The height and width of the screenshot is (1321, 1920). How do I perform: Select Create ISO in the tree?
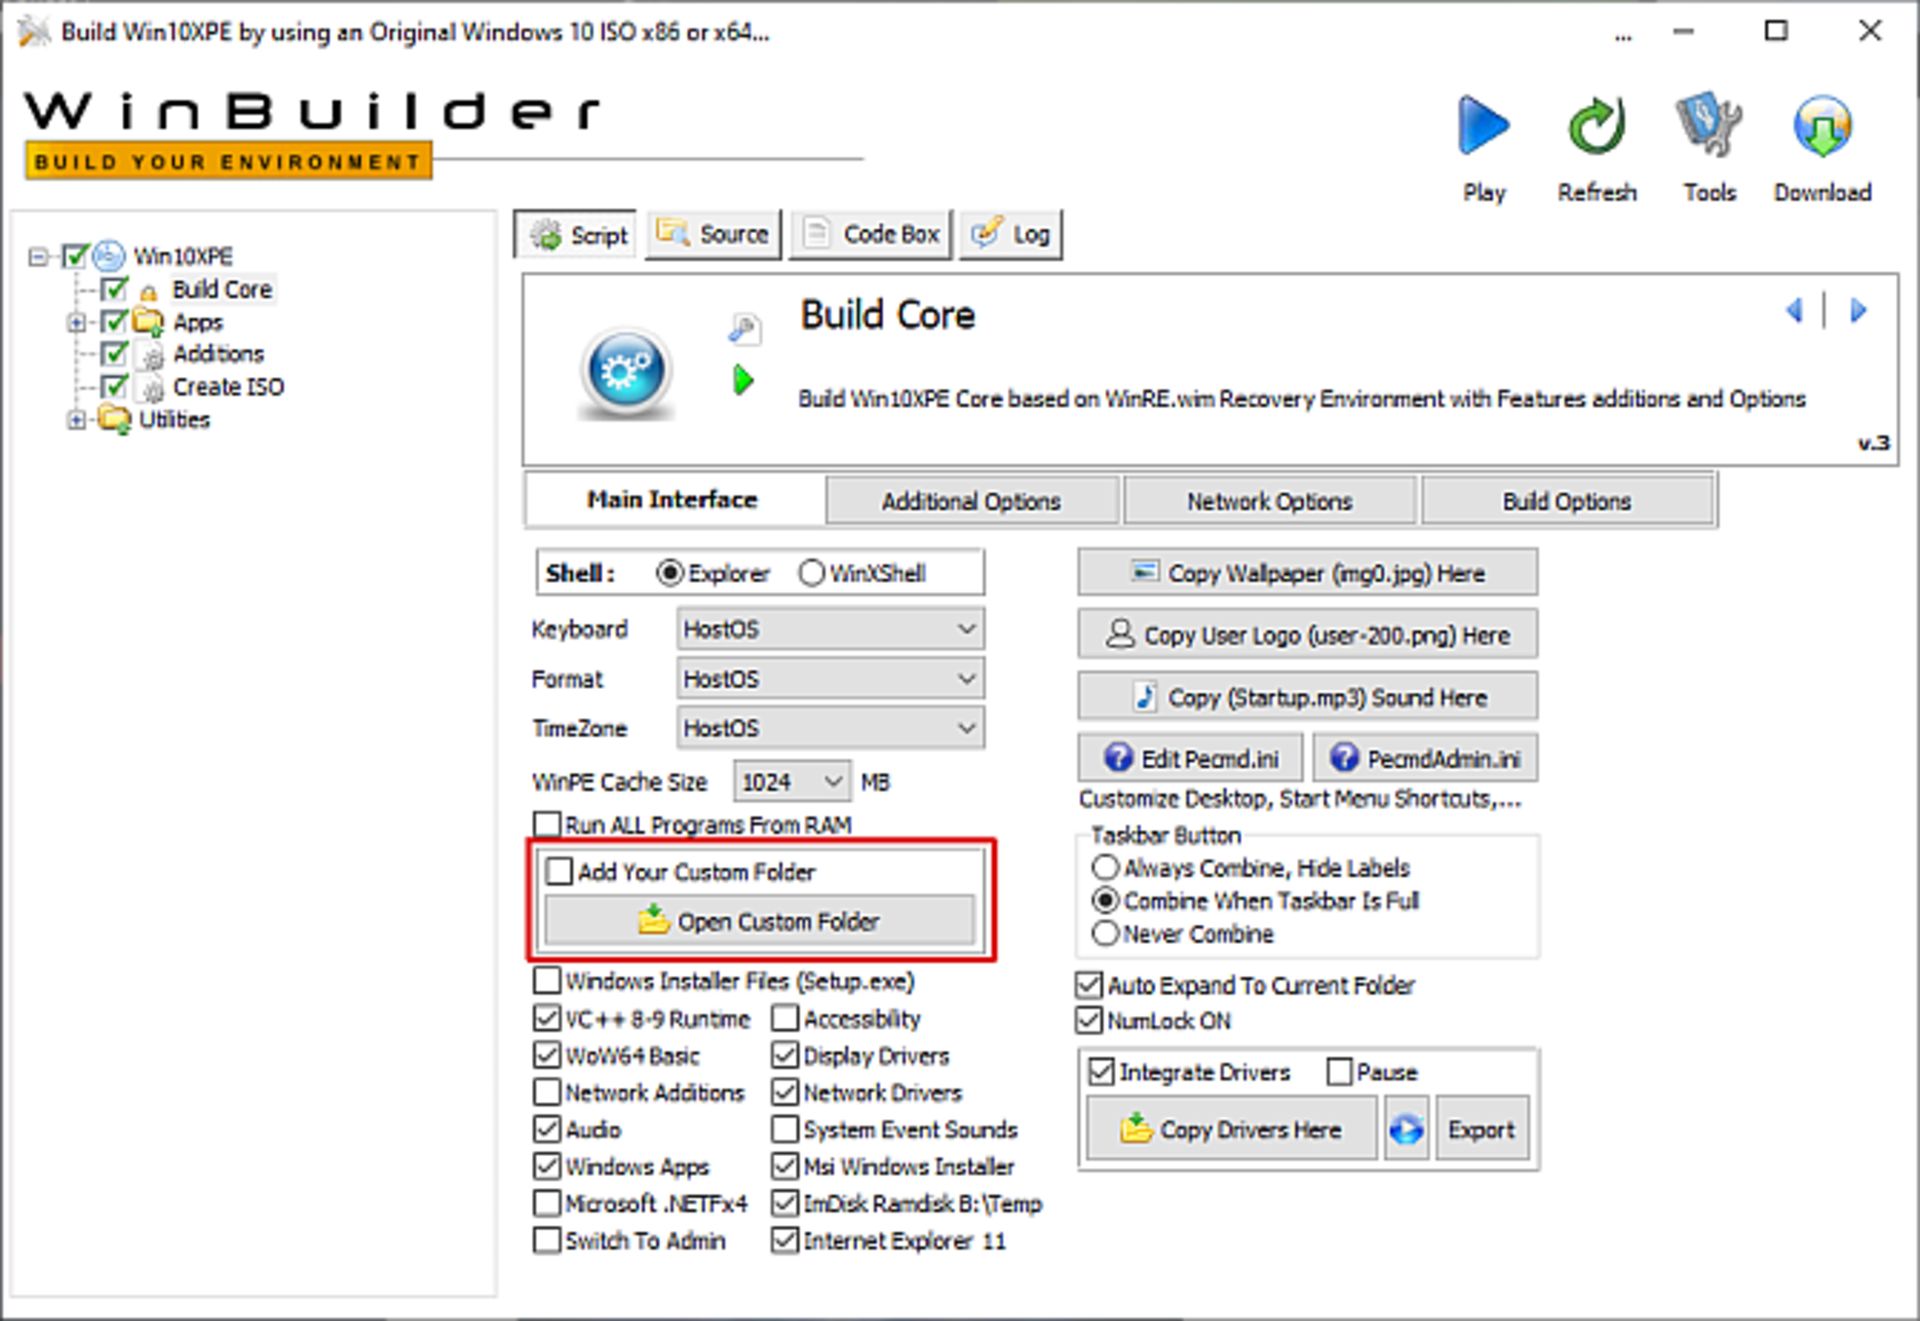228,387
